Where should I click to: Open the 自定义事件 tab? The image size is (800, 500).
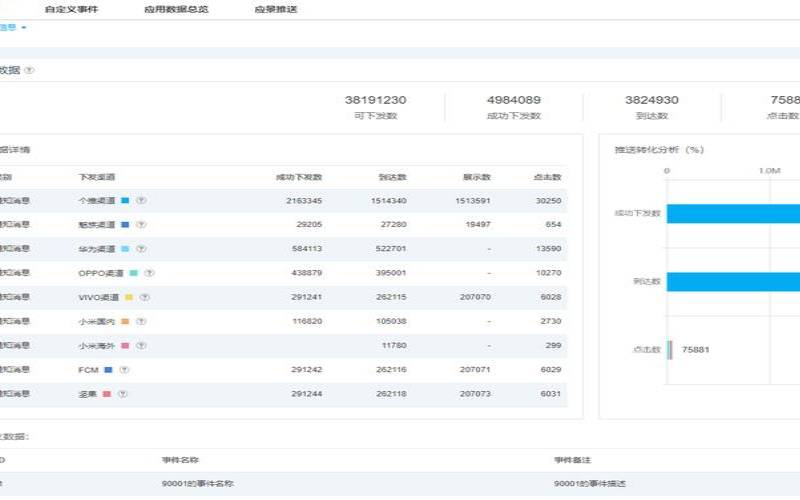[71, 9]
